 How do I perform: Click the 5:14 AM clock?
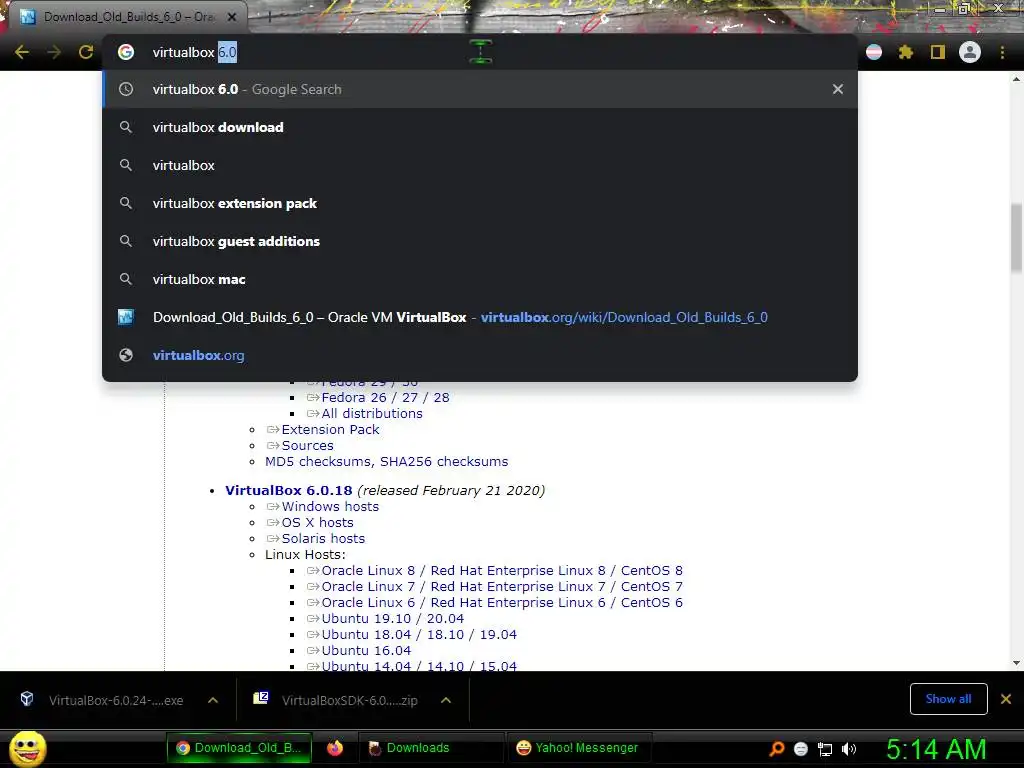[936, 749]
